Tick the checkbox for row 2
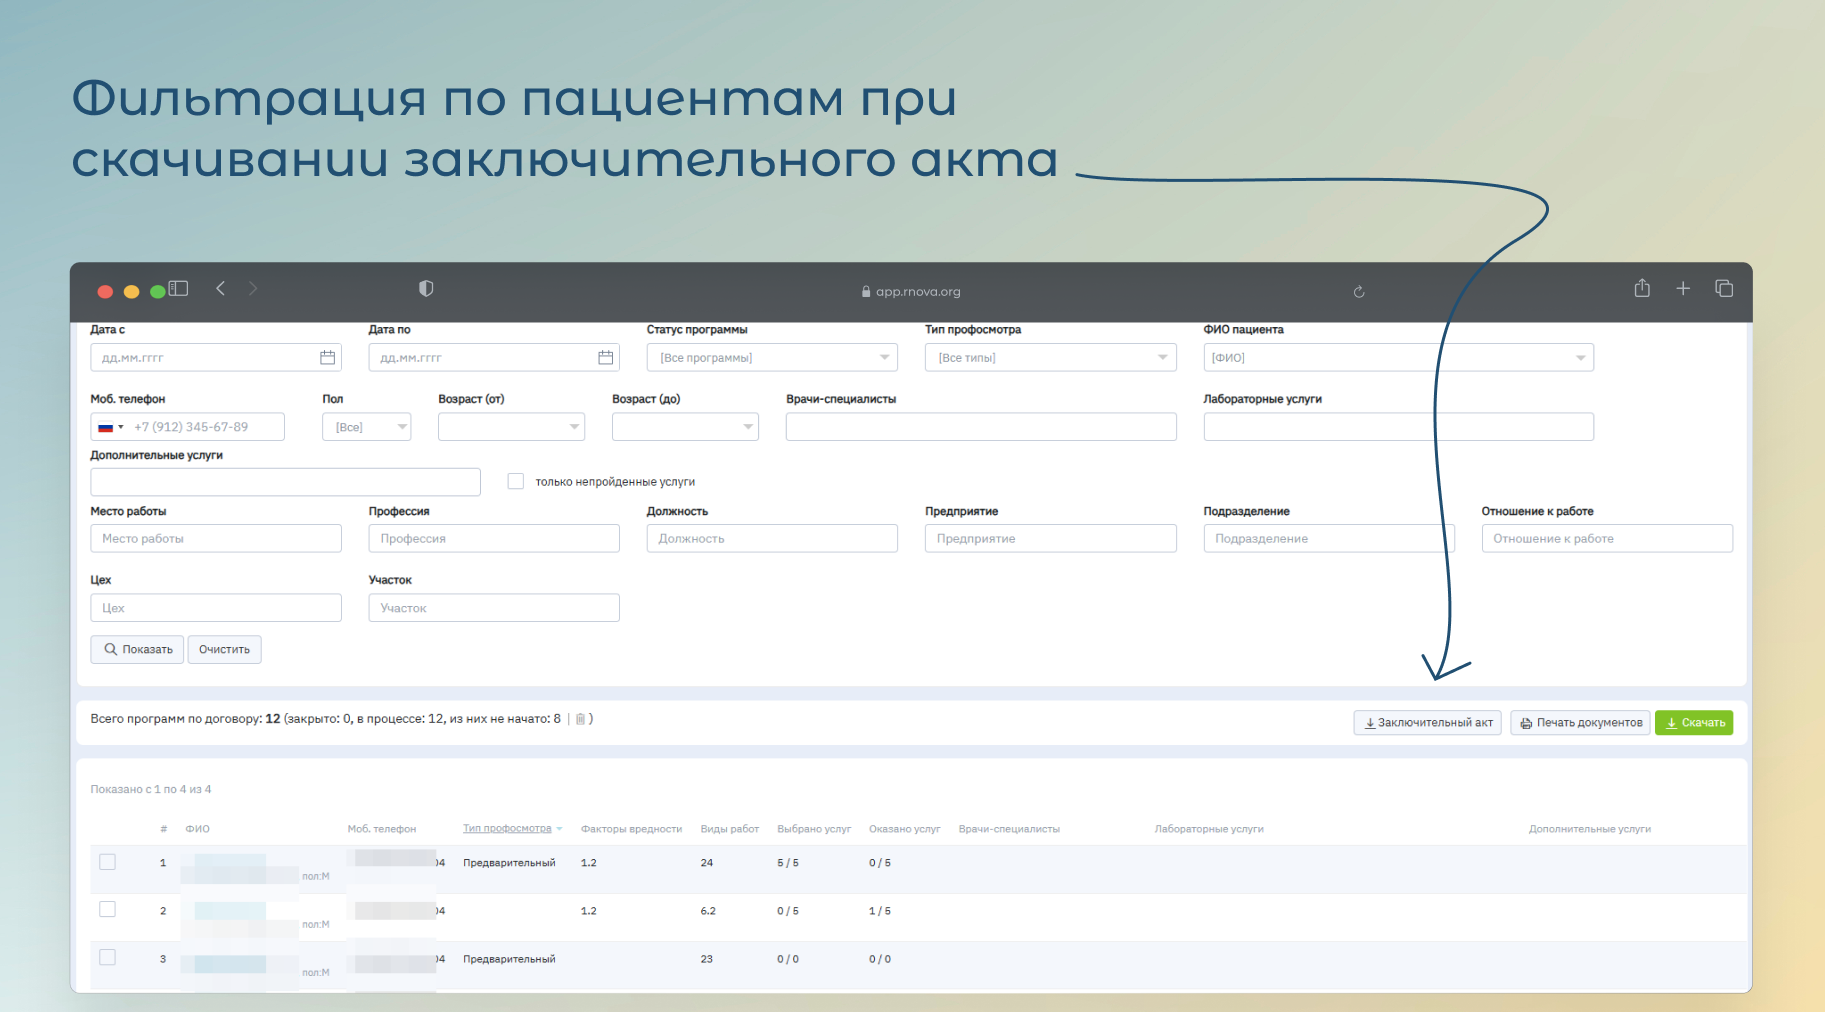 [x=108, y=910]
